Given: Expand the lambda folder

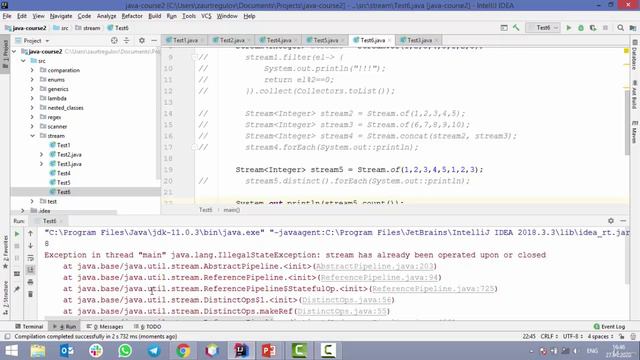Looking at the screenshot, I should point(32,98).
